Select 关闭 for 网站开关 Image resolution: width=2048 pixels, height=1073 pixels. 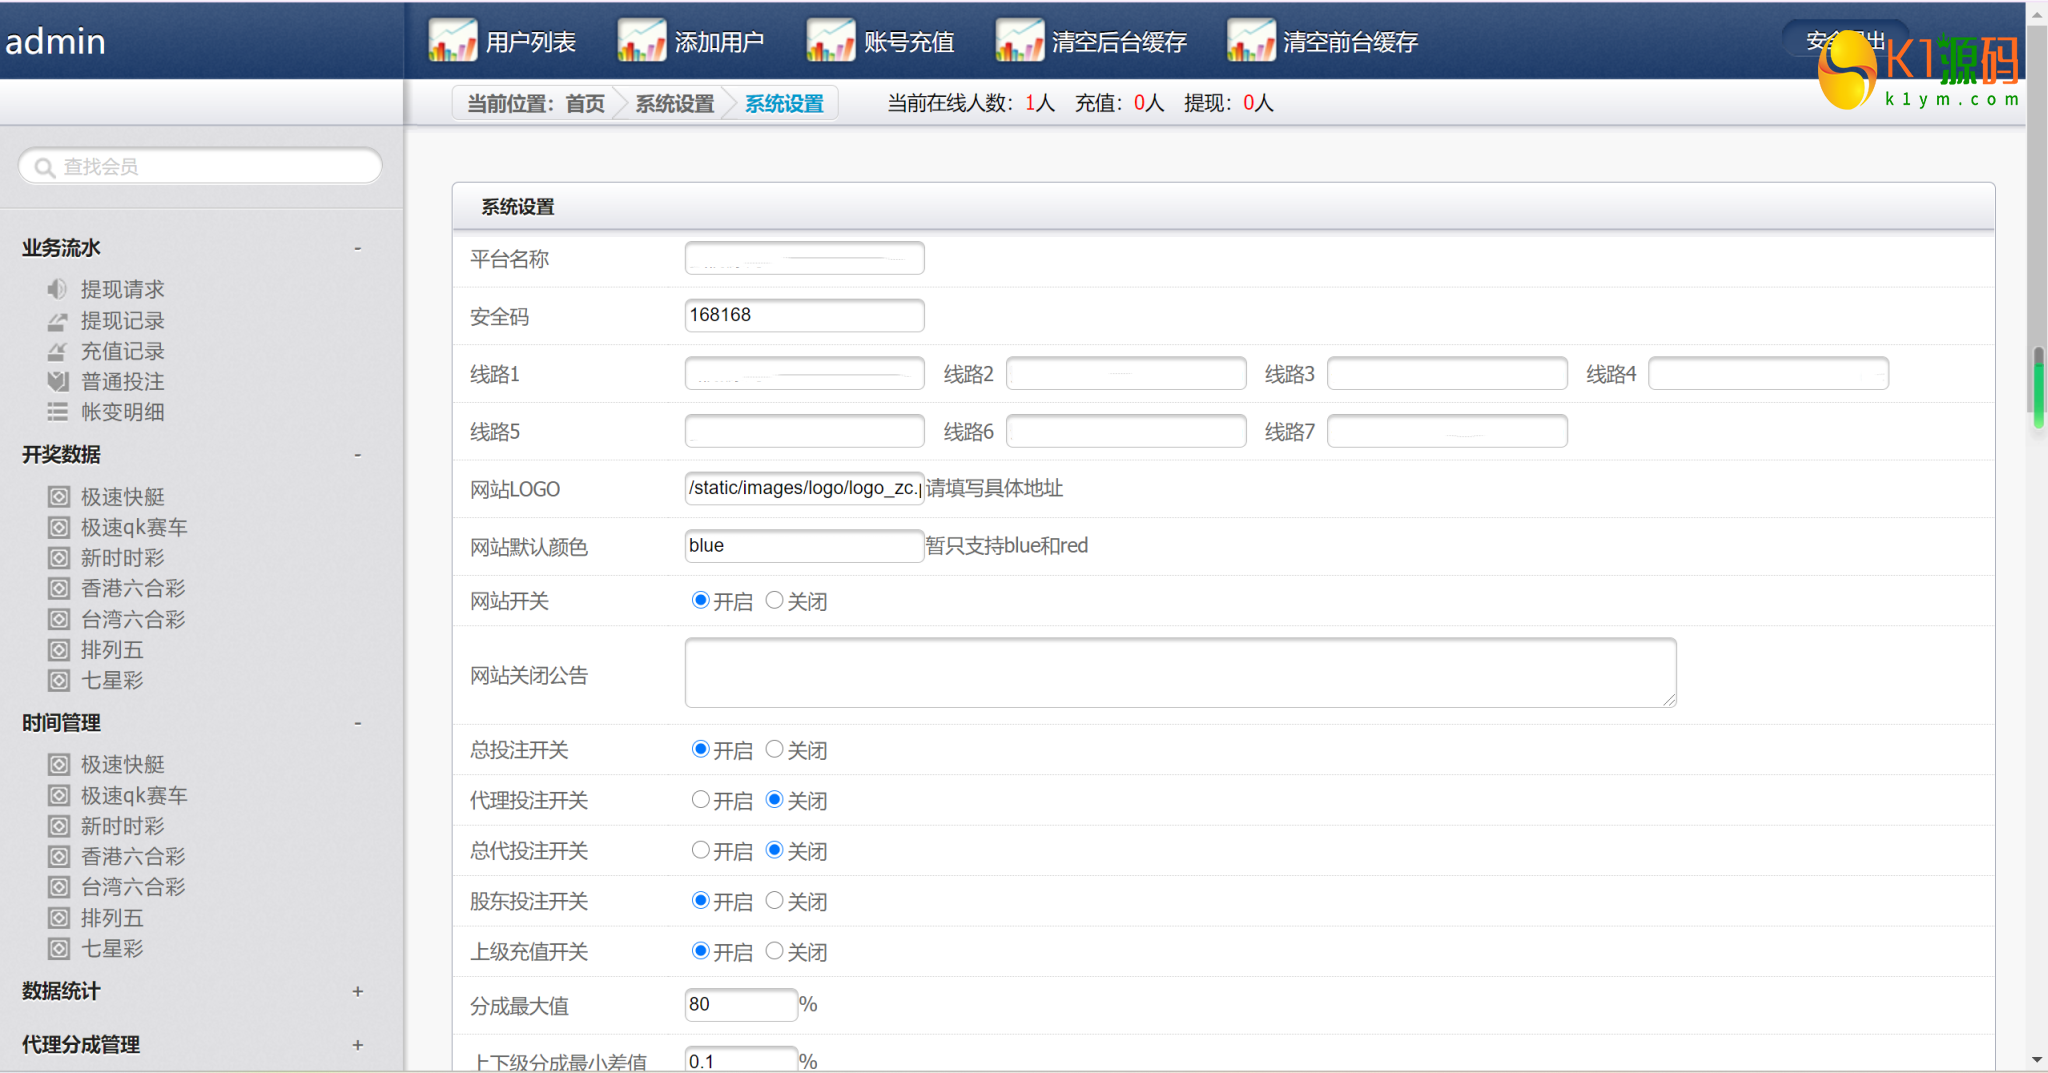(774, 600)
